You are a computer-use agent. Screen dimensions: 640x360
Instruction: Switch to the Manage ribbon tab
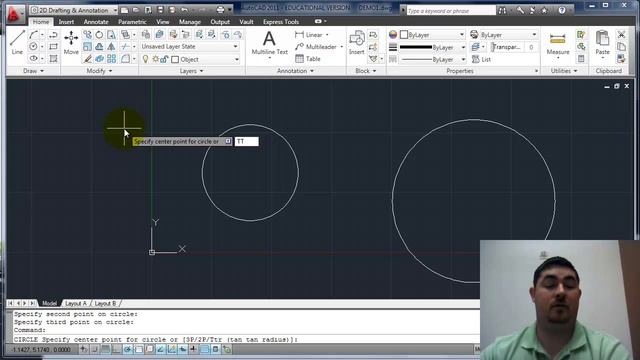click(x=190, y=22)
